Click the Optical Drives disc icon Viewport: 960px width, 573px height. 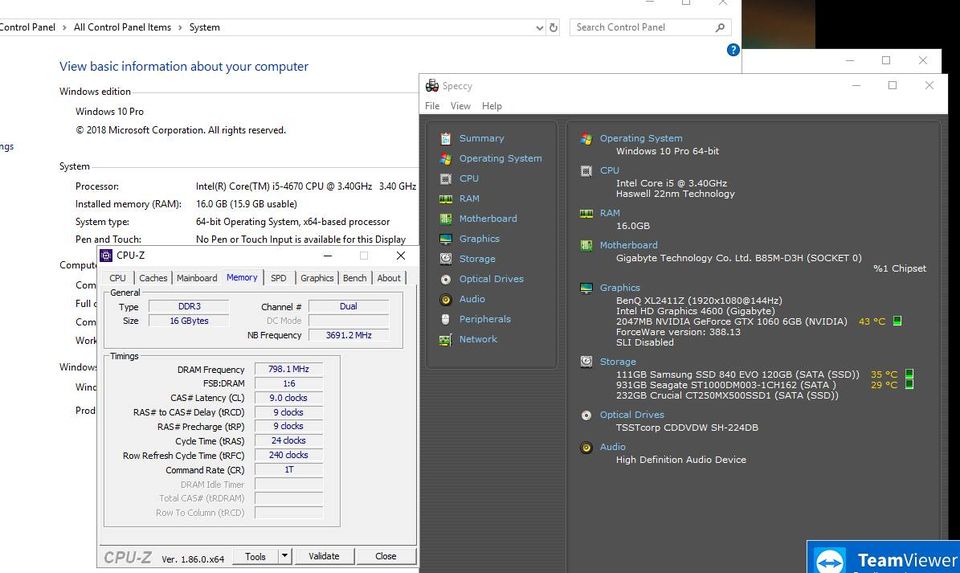click(x=446, y=279)
